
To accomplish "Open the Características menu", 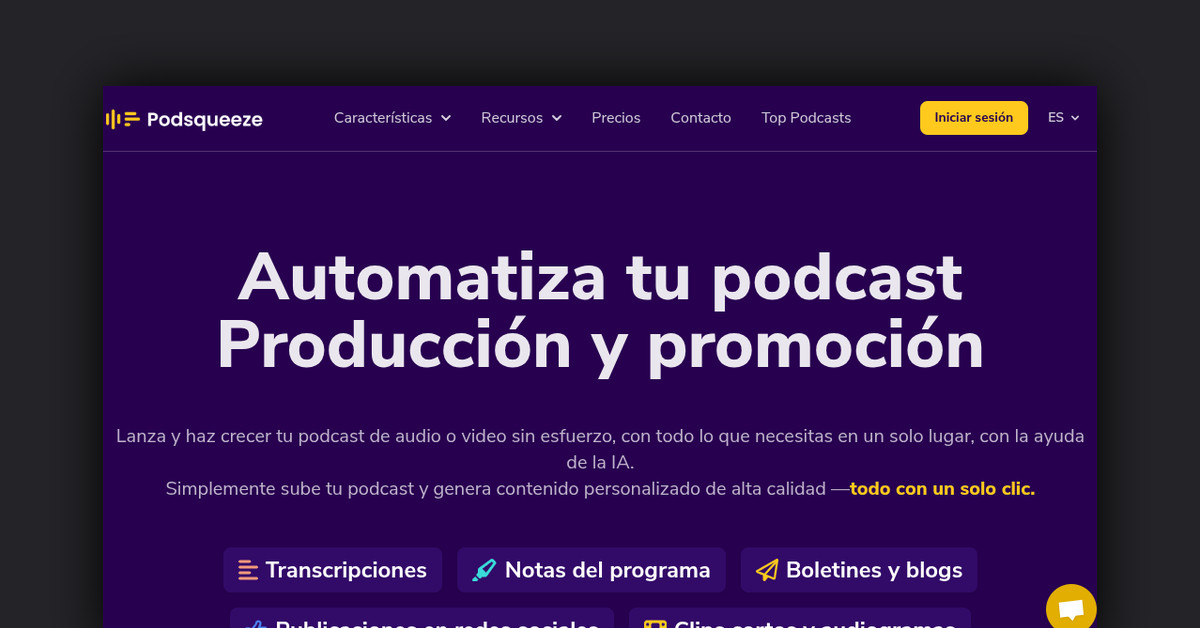I will (x=383, y=118).
